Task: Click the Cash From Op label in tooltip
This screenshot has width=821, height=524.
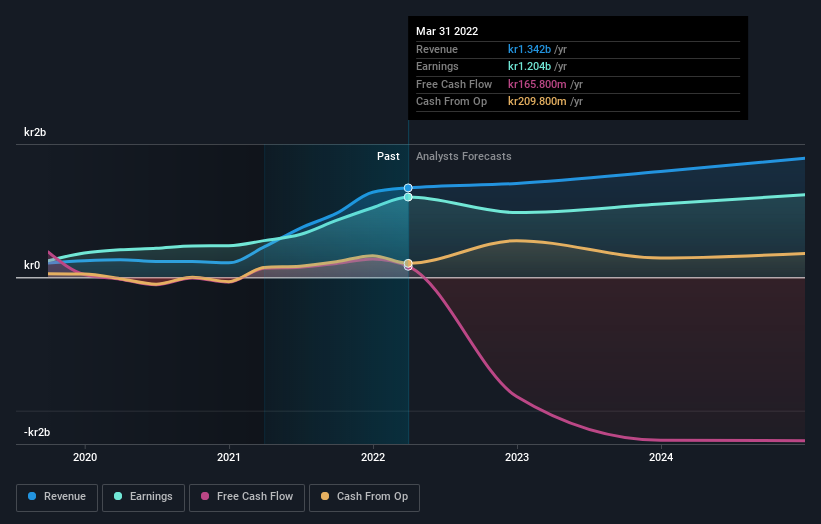Action: (x=451, y=102)
